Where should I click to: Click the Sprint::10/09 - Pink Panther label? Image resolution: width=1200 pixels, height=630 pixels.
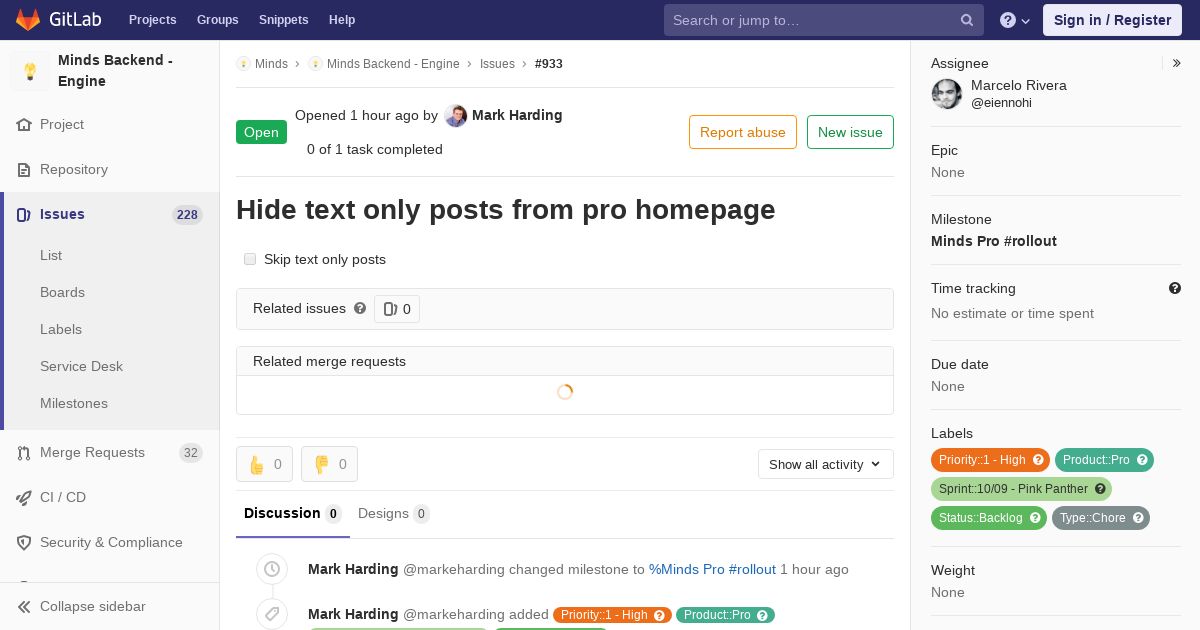[1013, 489]
